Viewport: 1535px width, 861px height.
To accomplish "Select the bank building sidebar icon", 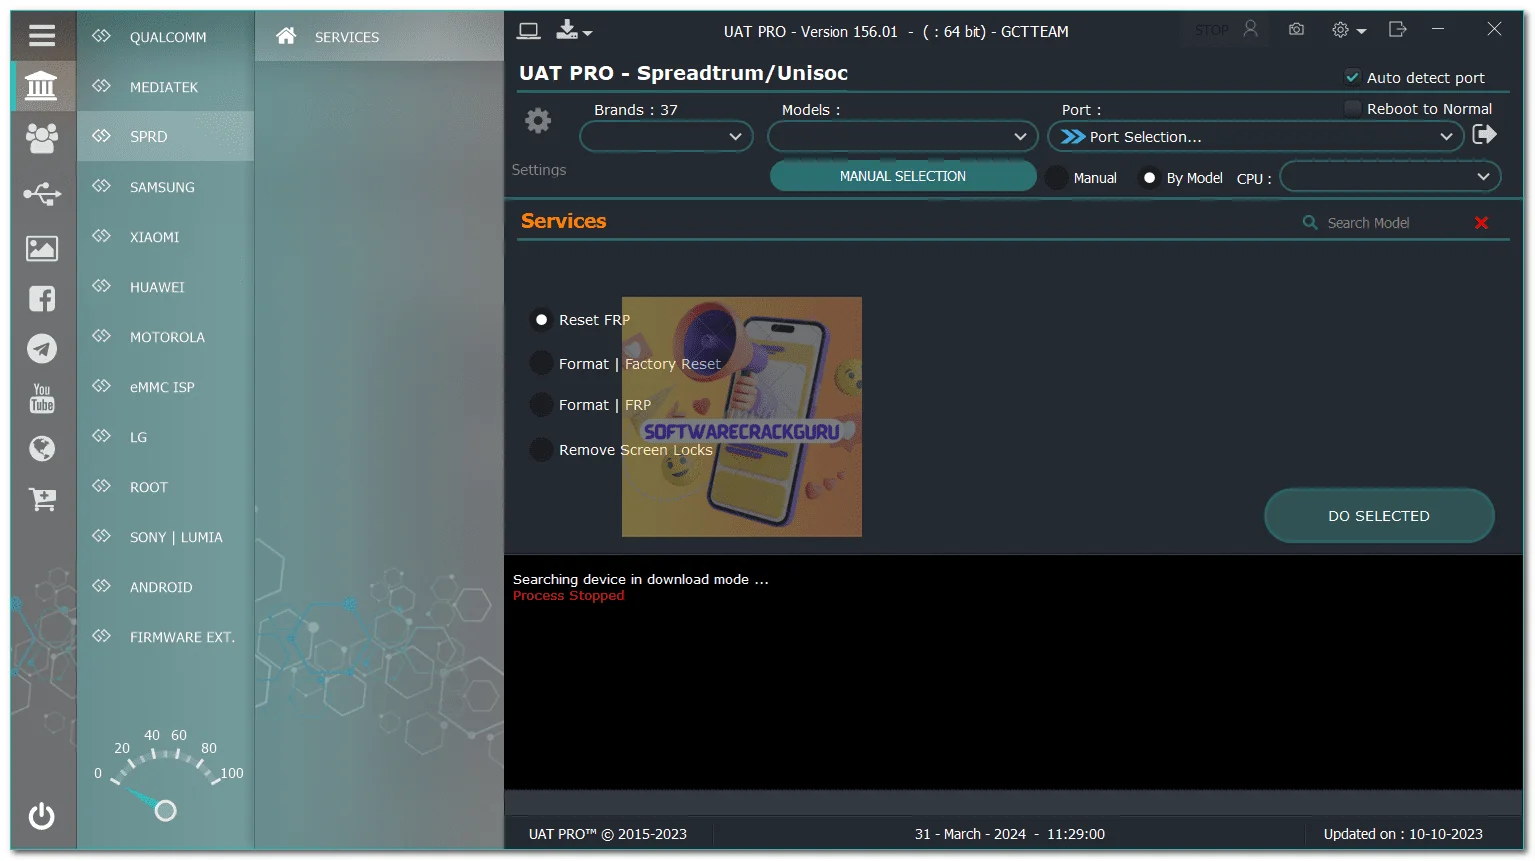I will (41, 86).
